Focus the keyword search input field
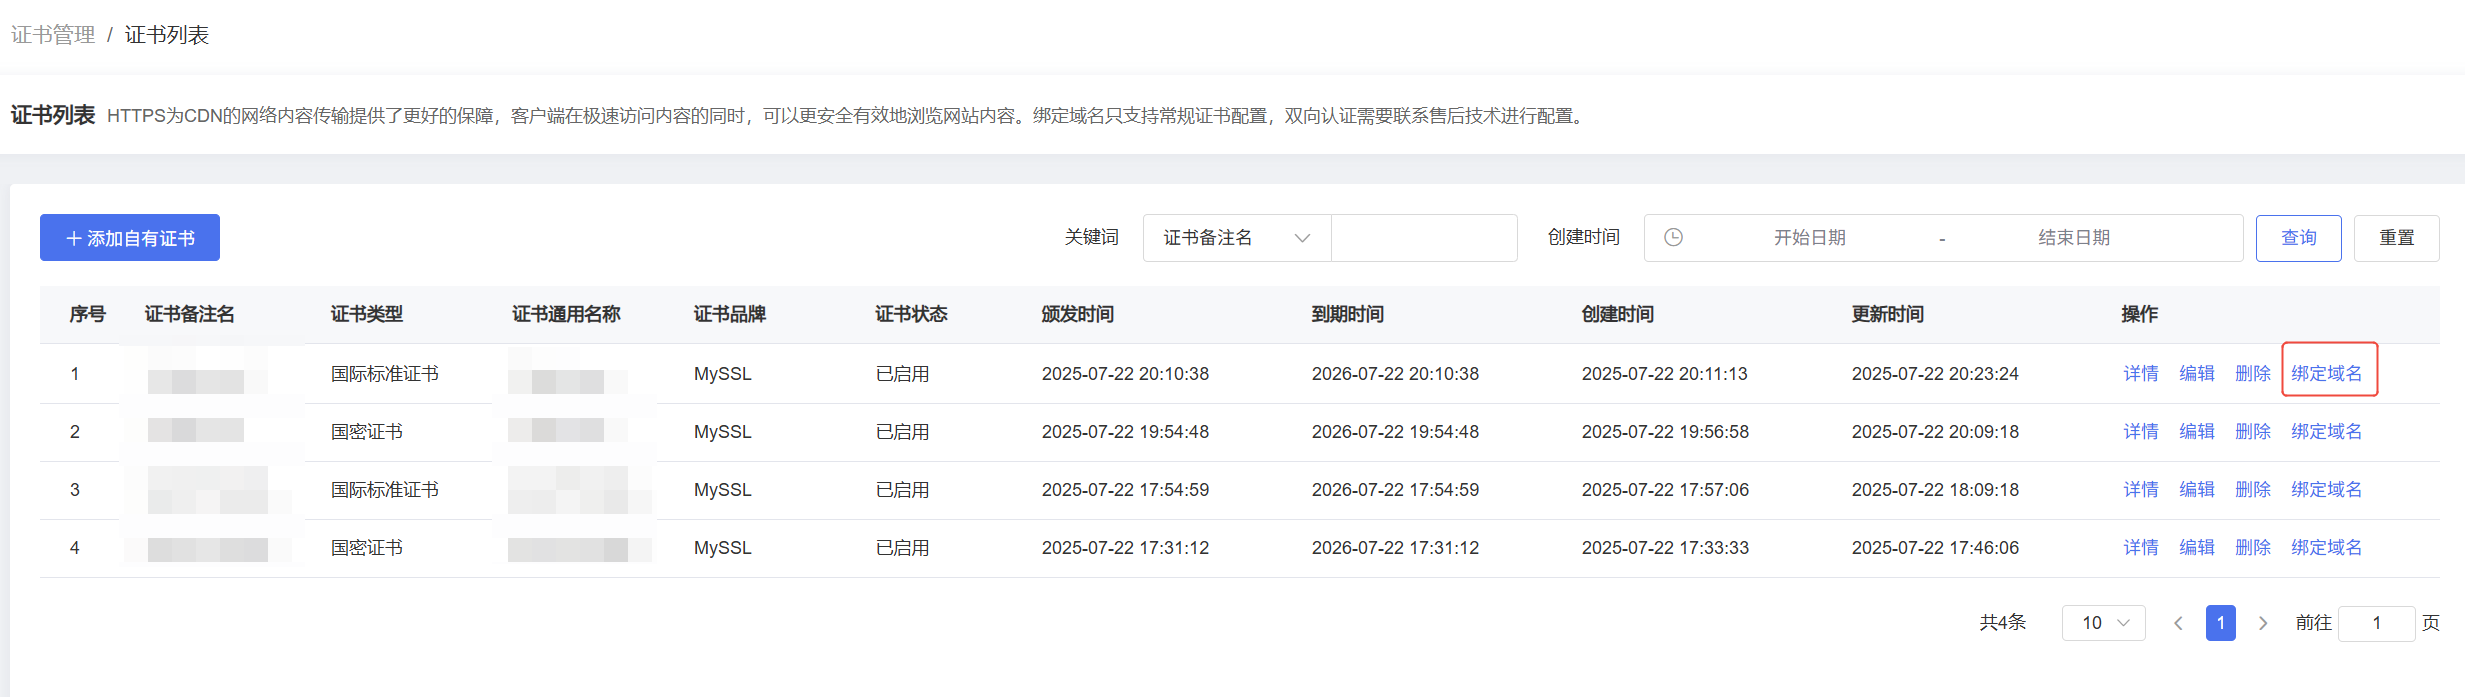 coord(1424,238)
